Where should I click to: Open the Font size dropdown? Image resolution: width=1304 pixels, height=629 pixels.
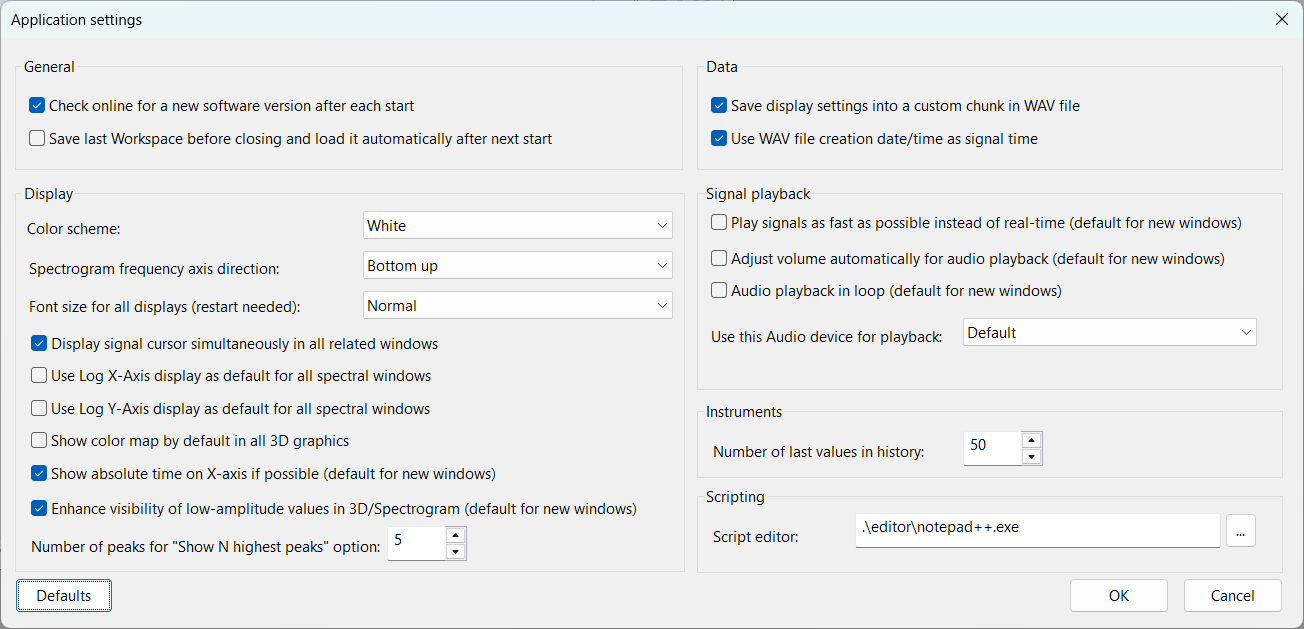tap(517, 306)
